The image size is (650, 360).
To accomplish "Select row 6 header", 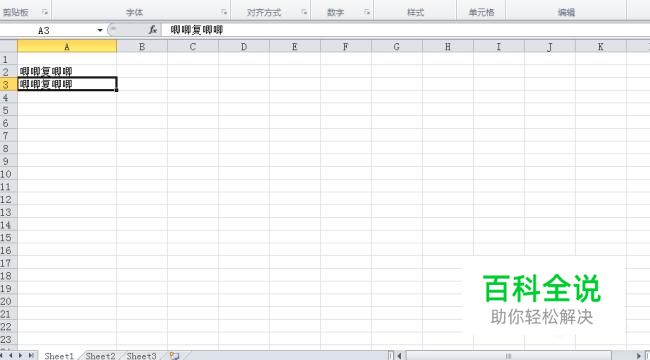I will [8, 123].
